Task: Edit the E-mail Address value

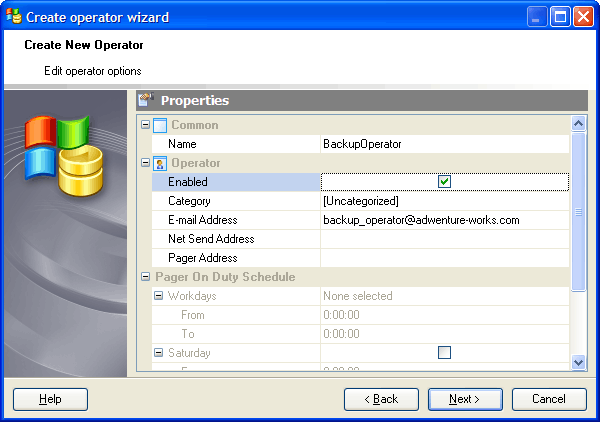Action: pos(444,220)
